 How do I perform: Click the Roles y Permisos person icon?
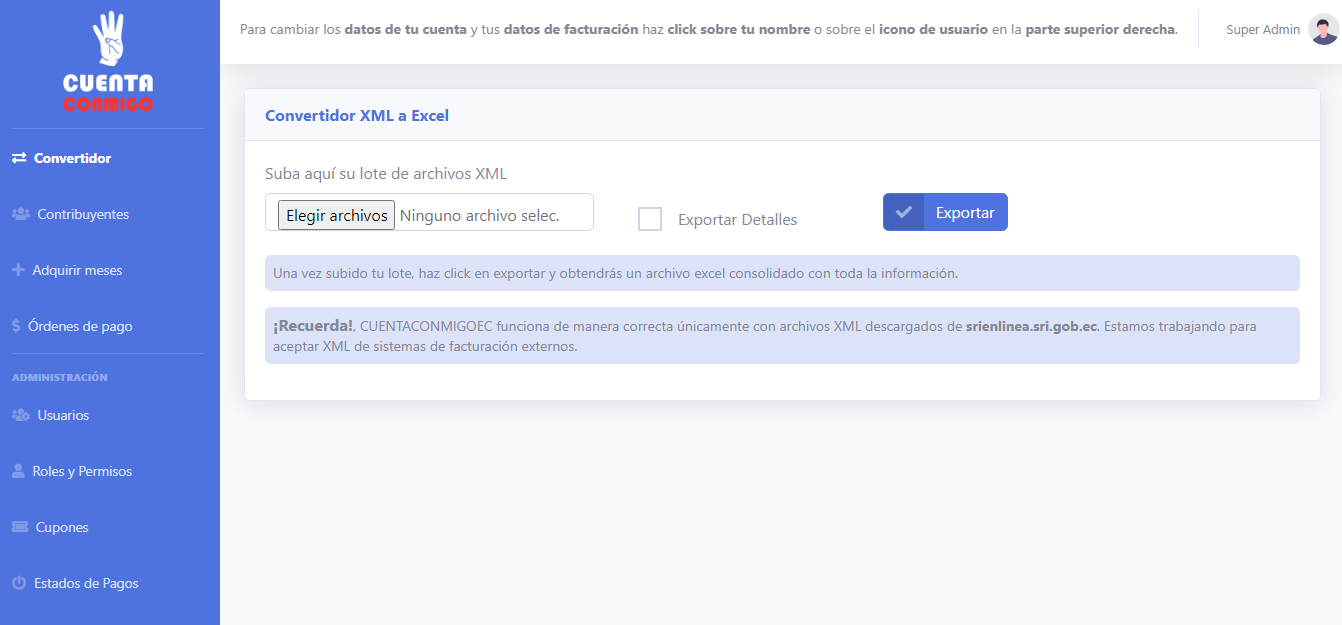click(18, 471)
